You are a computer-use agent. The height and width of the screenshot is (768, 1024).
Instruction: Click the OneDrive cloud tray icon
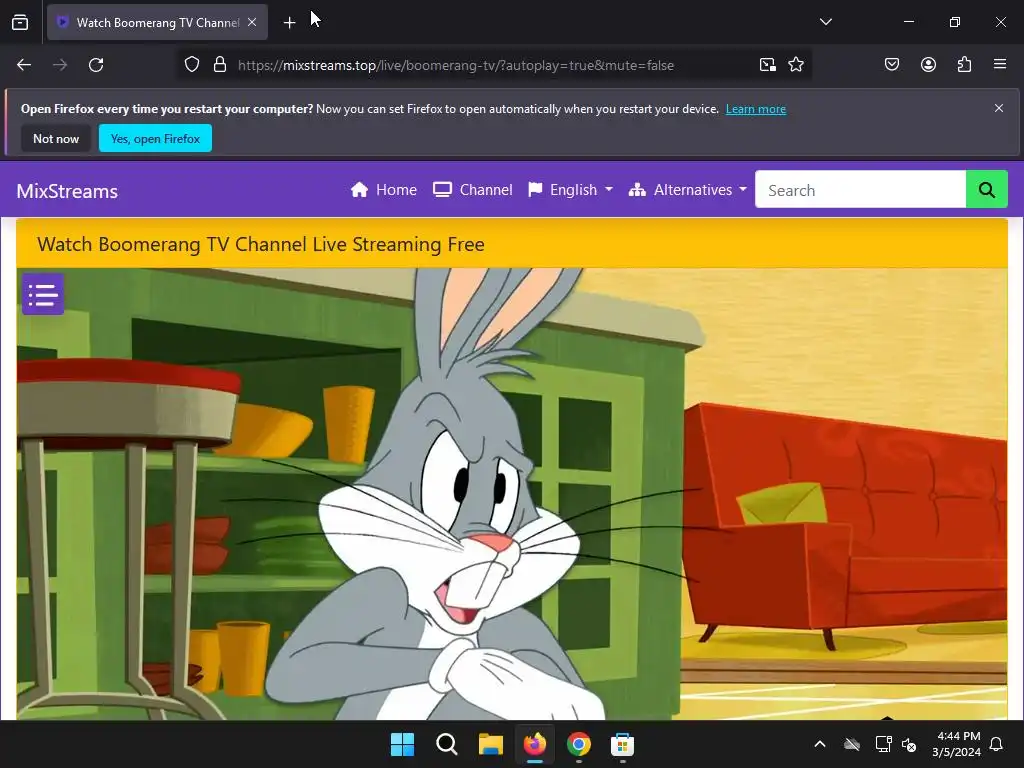852,744
